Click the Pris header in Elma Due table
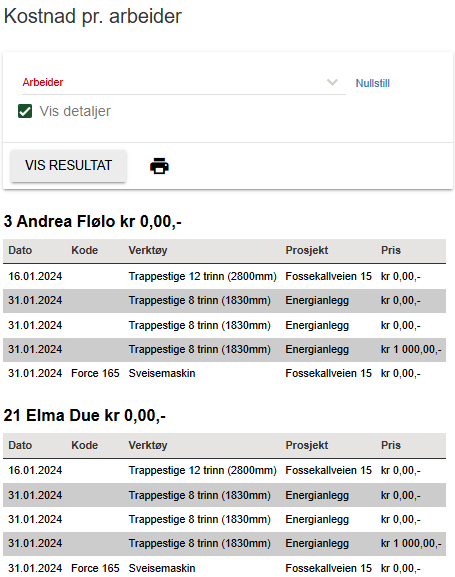The image size is (455, 577). tap(391, 445)
